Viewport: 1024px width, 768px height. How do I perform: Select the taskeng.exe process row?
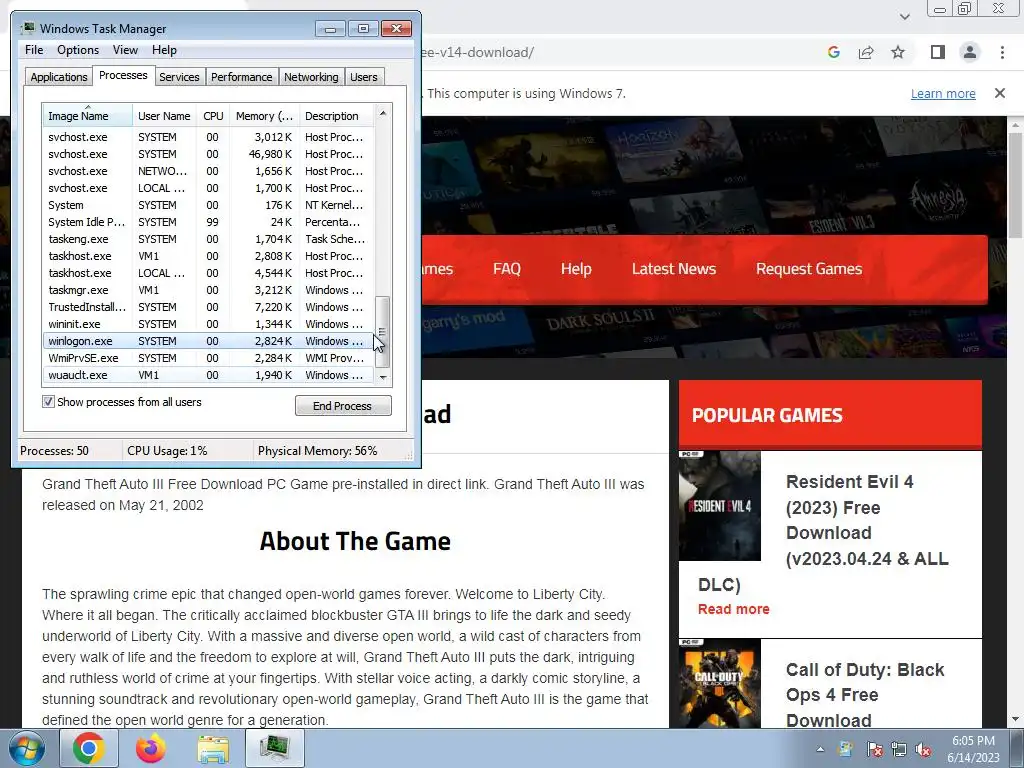(x=208, y=239)
